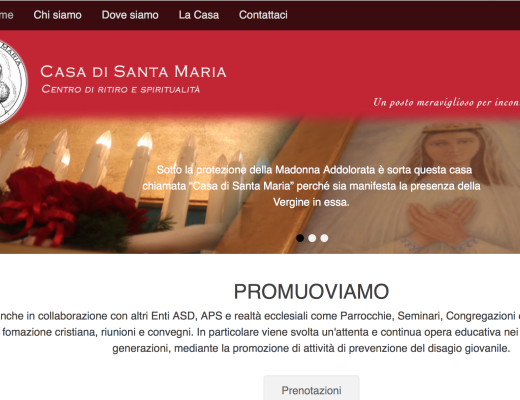The height and width of the screenshot is (400, 520).
Task: Select the first black carousel dot
Action: 300,238
